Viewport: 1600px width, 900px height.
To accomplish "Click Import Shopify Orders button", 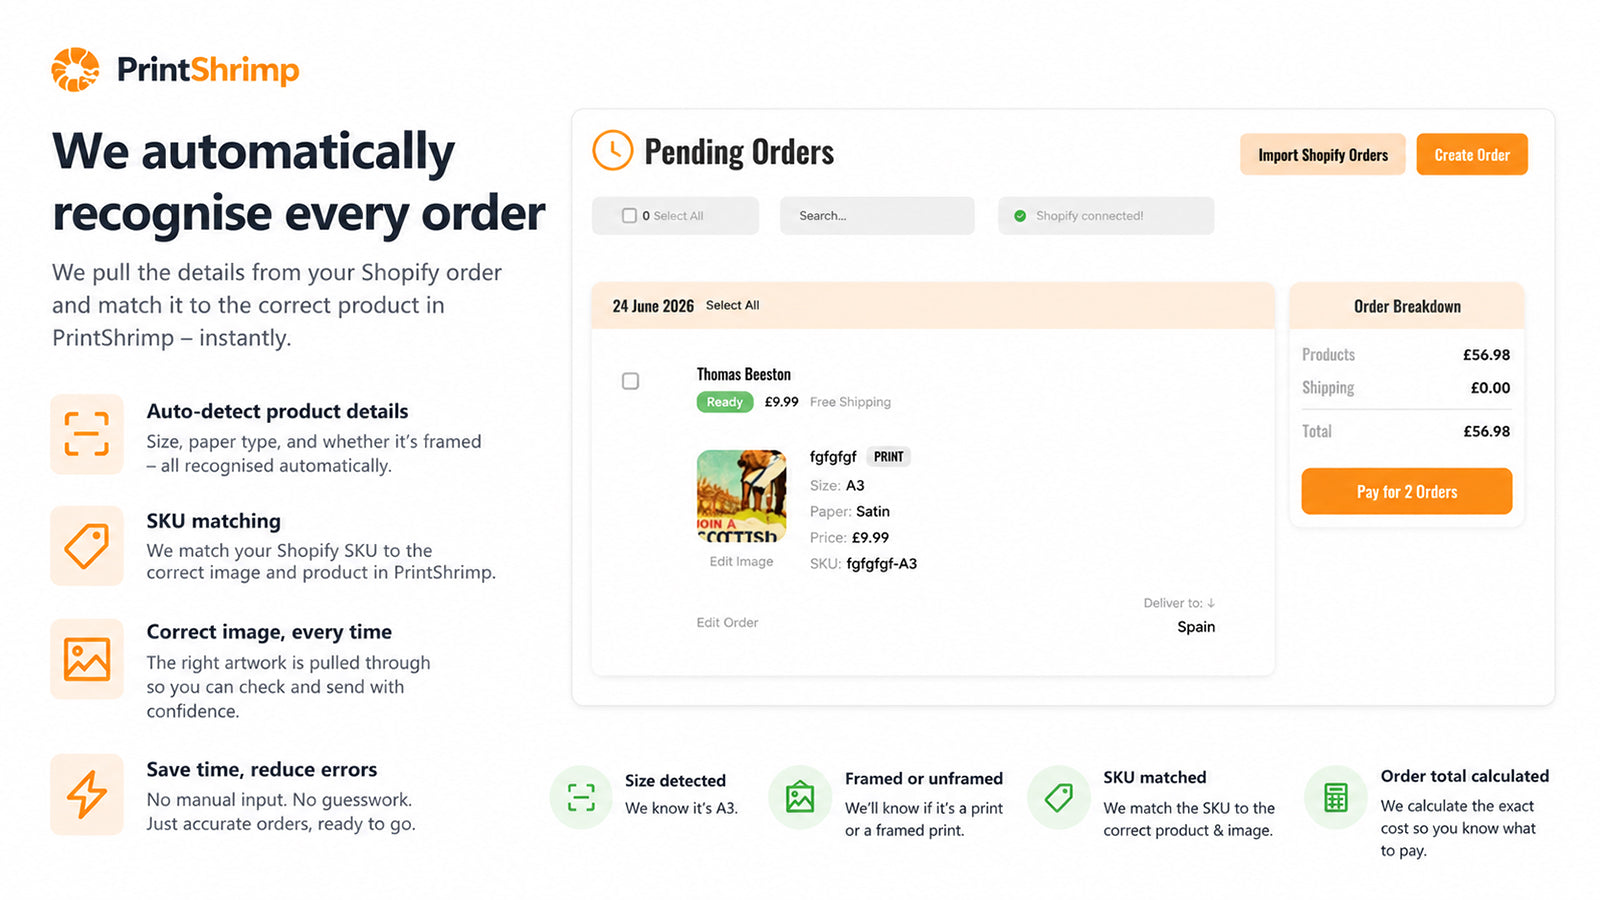I will pyautogui.click(x=1323, y=155).
